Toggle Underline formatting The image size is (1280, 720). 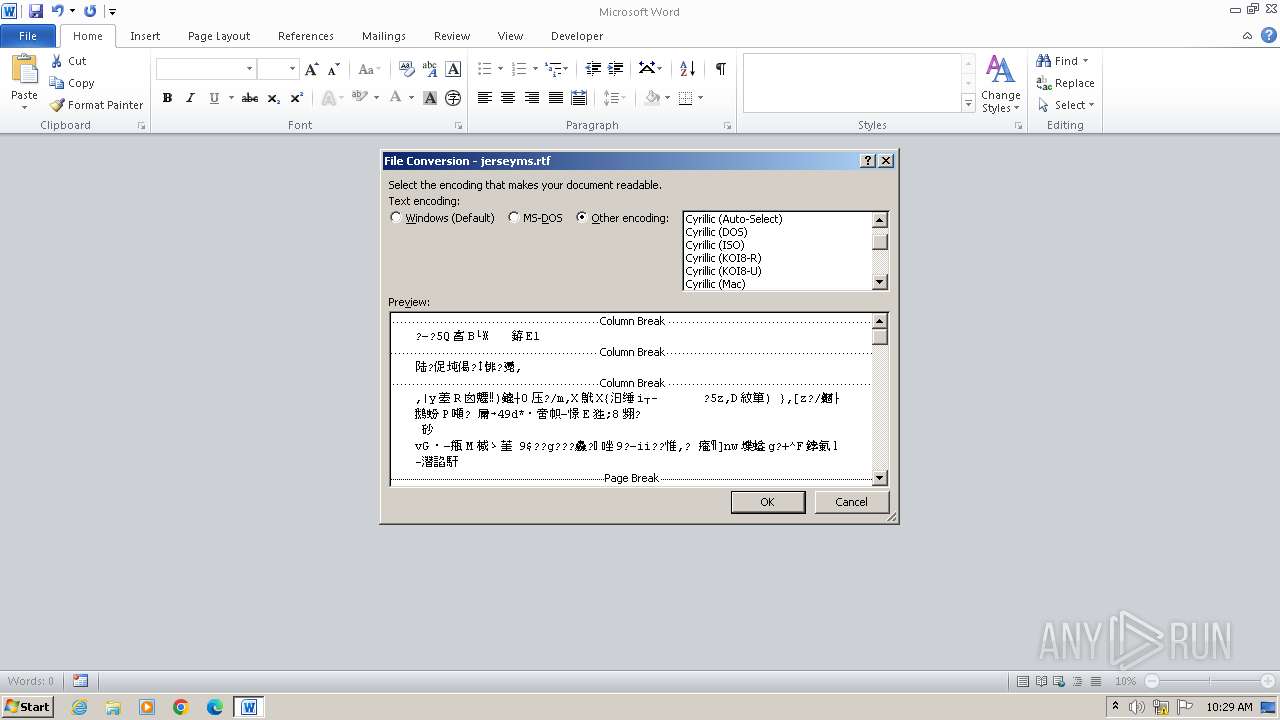[x=214, y=98]
